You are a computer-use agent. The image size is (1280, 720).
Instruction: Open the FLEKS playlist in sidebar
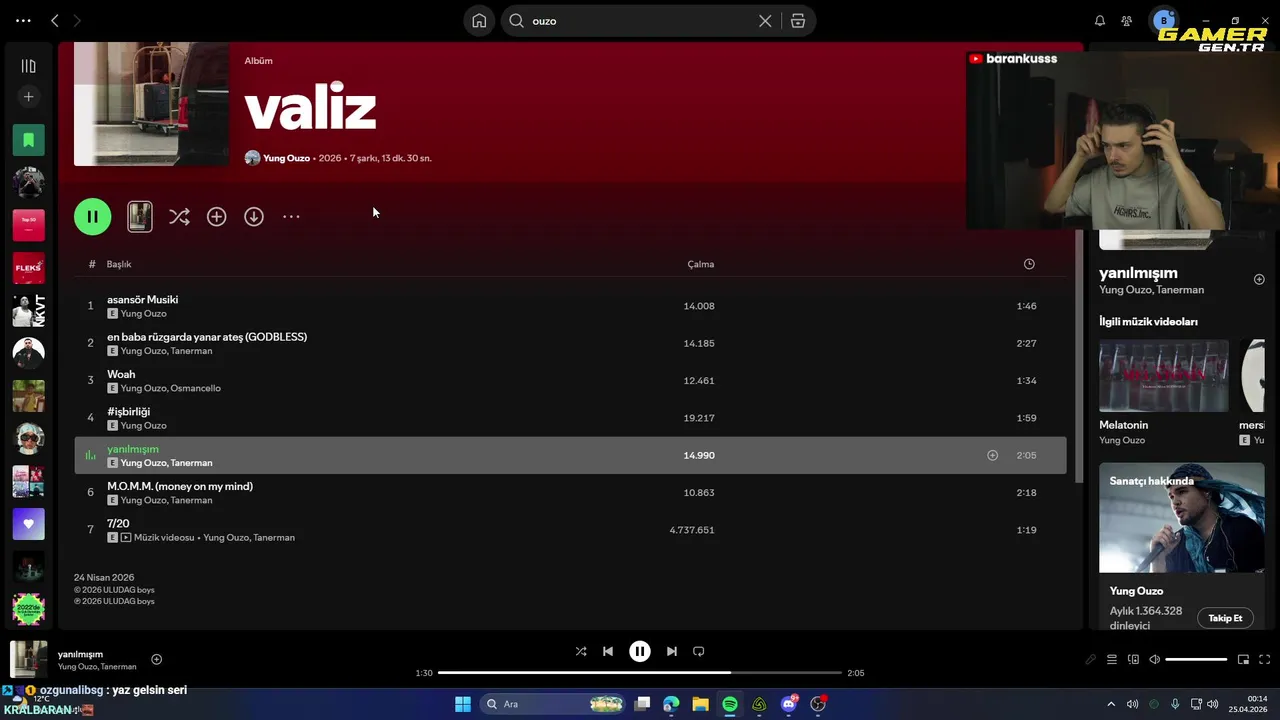28,268
